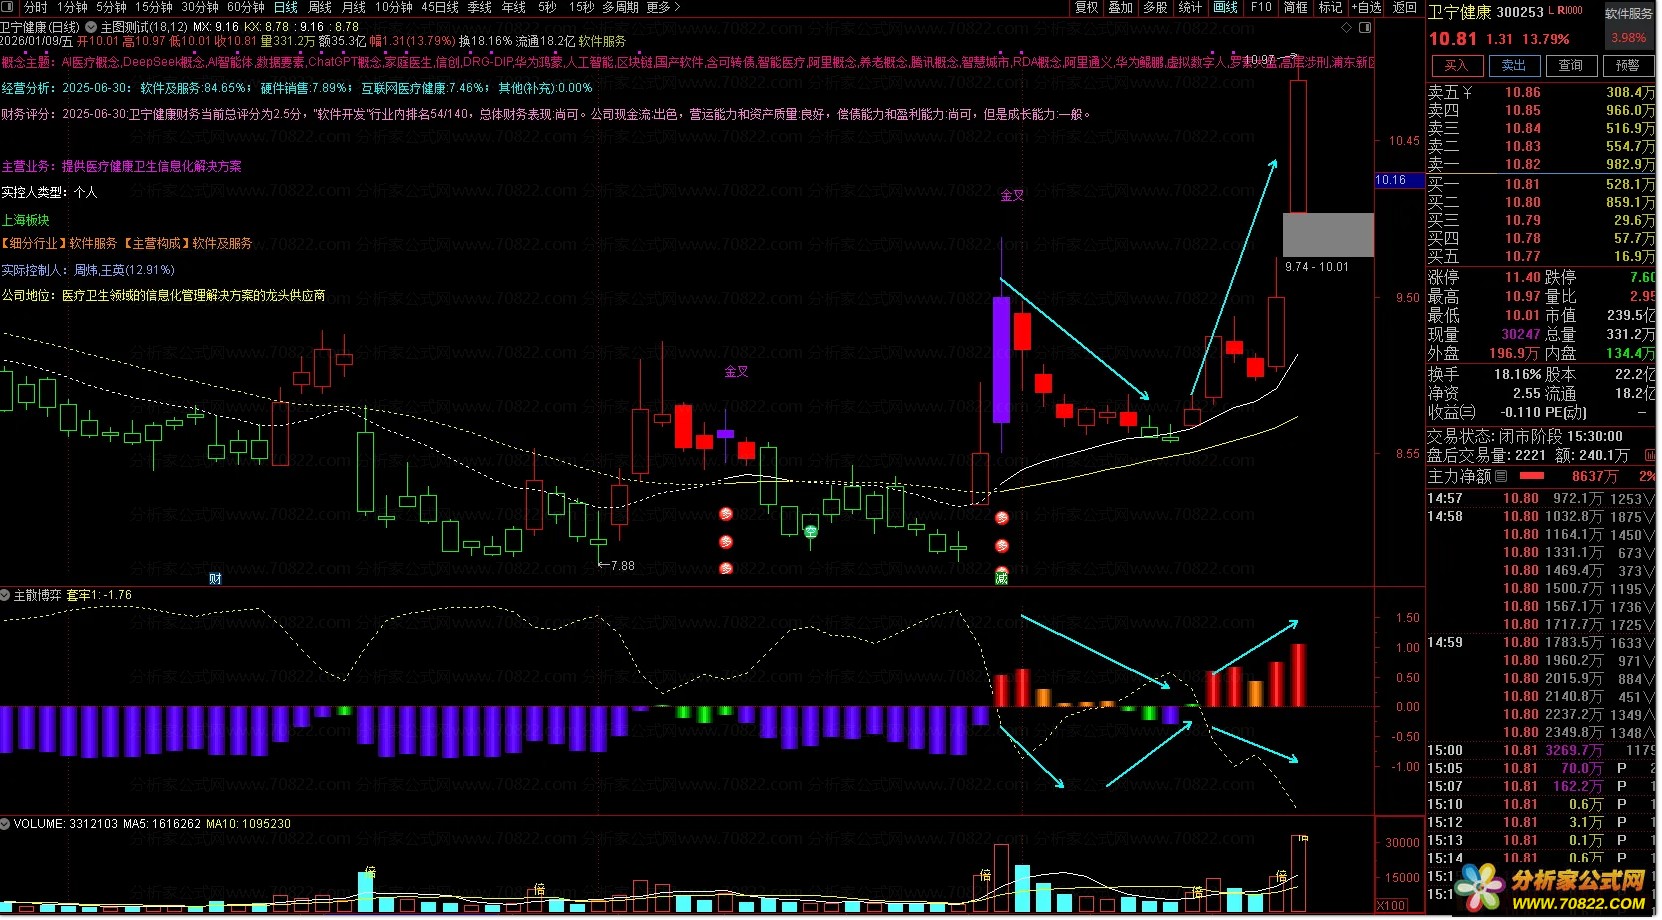Viewport: 1662px width, 920px height.
Task: Click the 买一 bid price 10.81
Action: 1523,185
